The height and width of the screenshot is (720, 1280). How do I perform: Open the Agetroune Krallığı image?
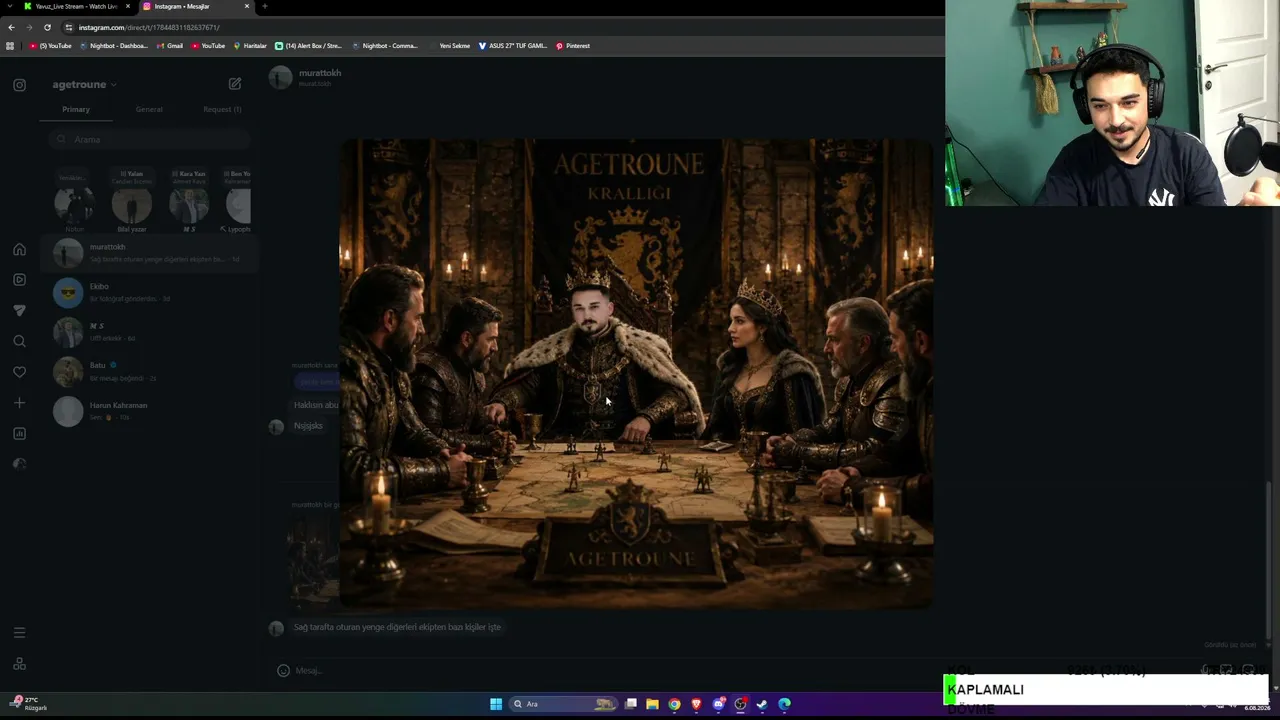point(636,373)
